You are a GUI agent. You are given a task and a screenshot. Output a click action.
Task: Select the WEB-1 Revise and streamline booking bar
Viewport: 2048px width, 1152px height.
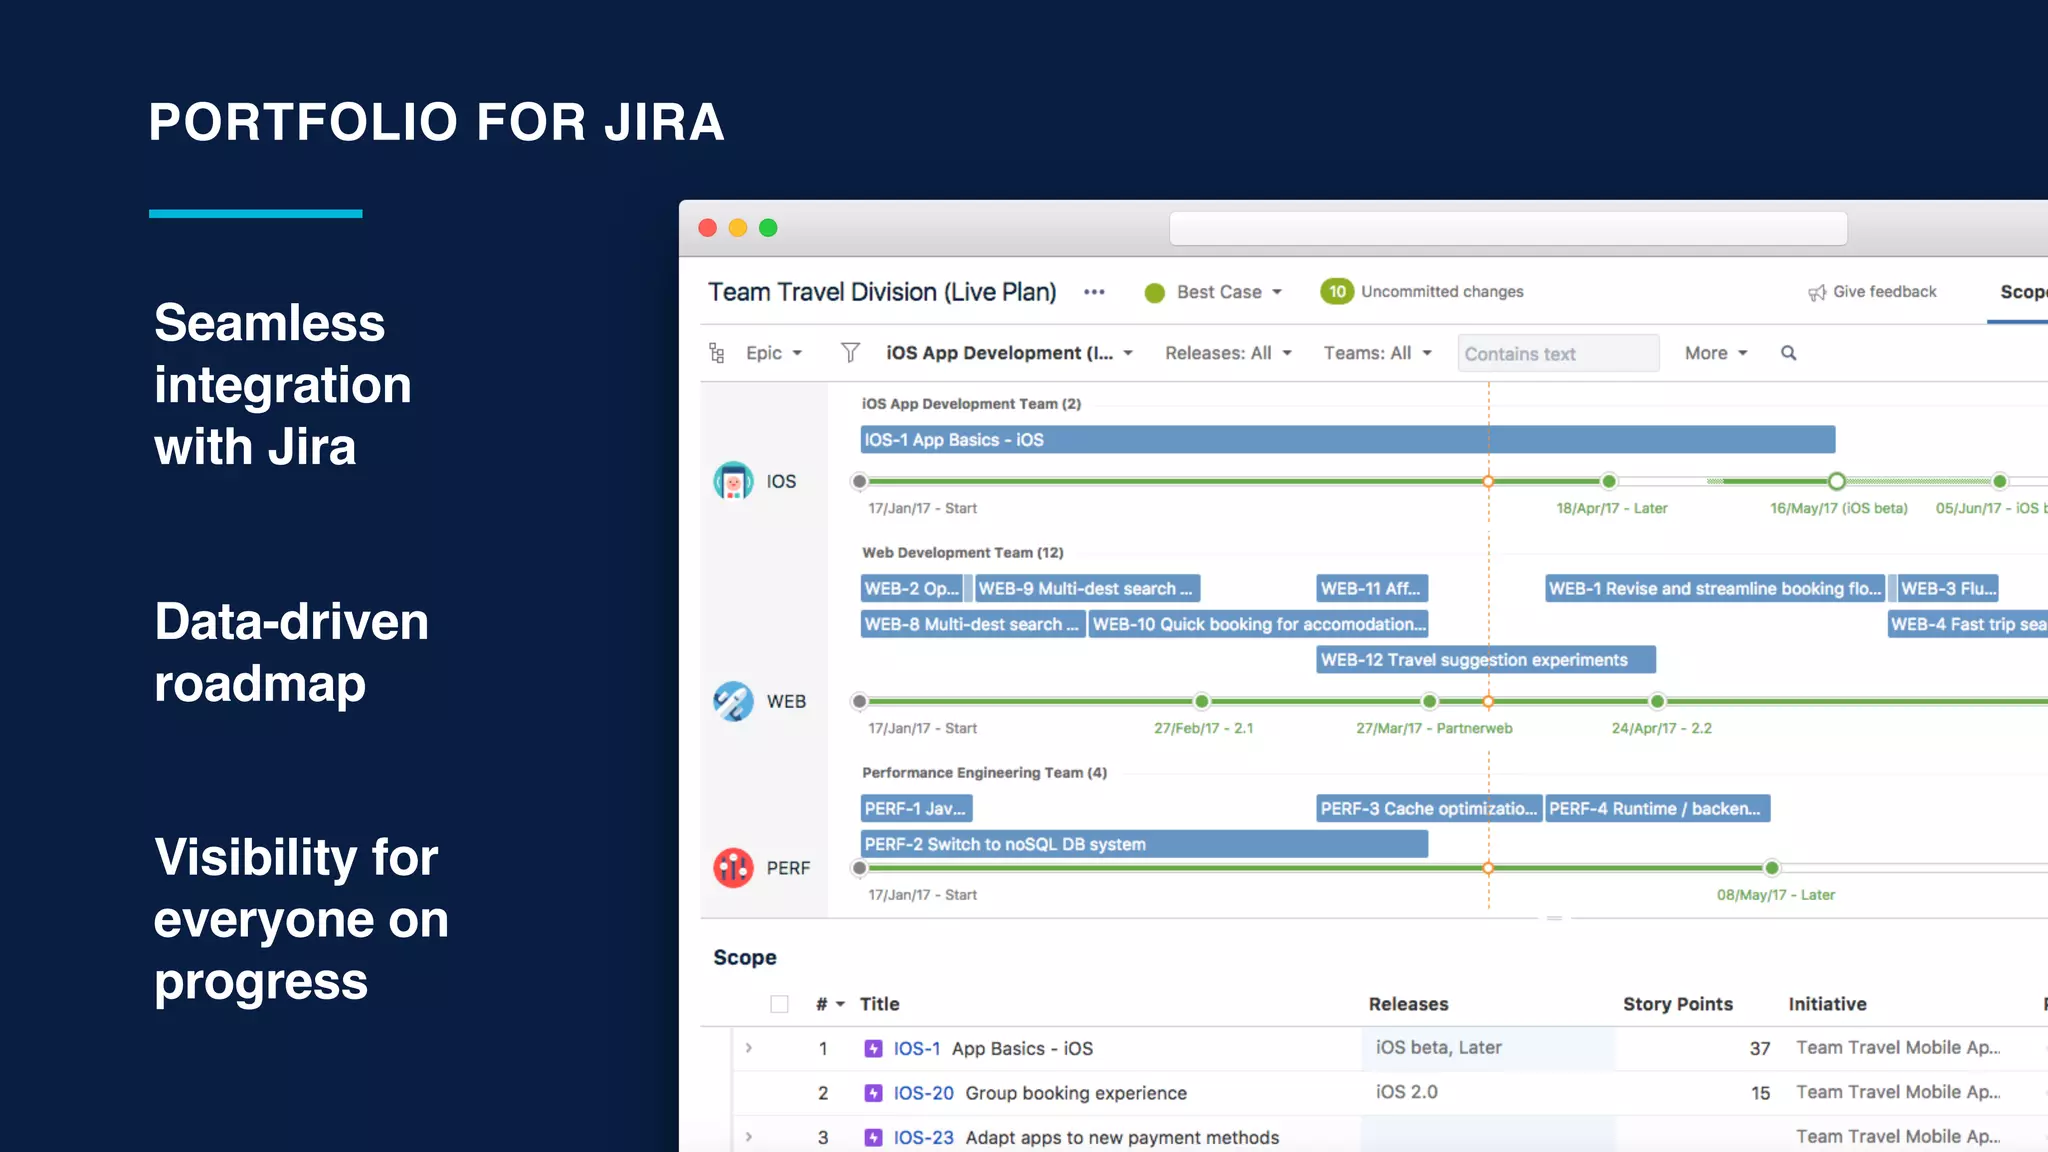(x=1714, y=588)
